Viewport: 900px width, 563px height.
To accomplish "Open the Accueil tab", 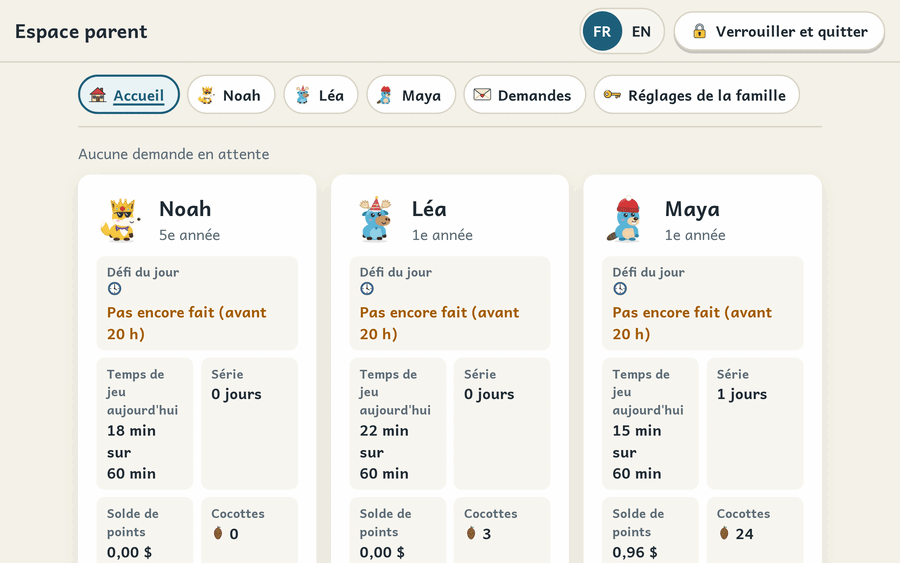I will pyautogui.click(x=129, y=95).
